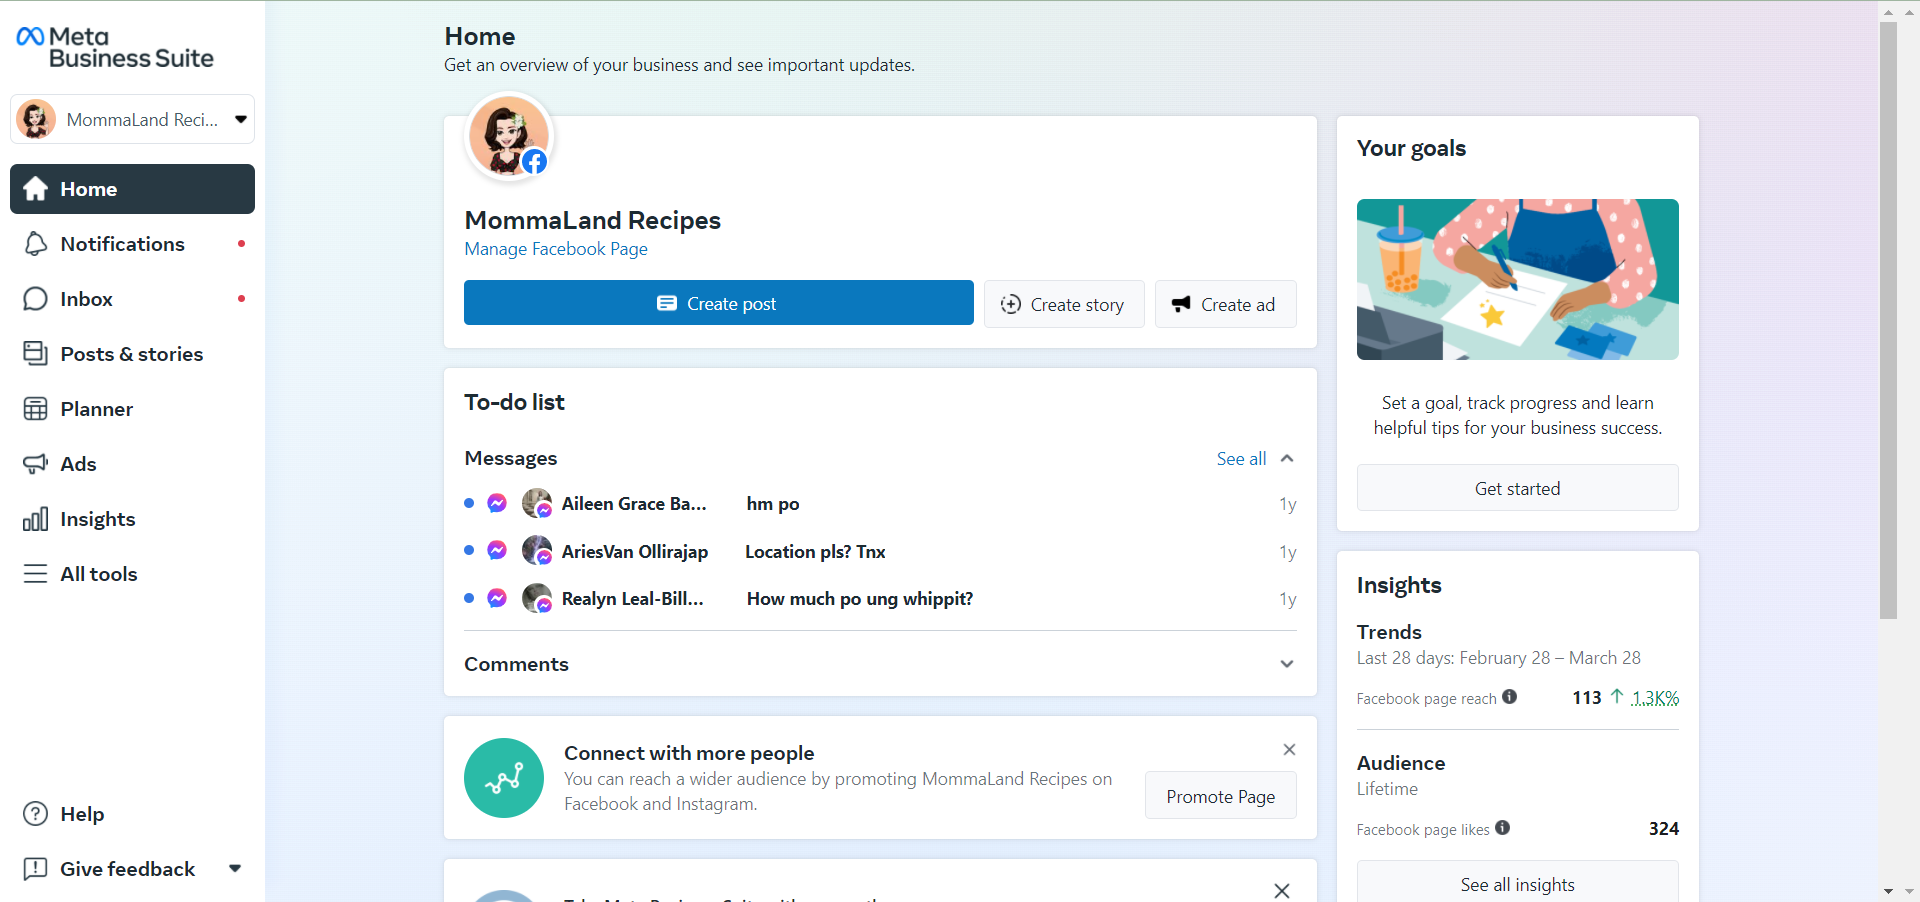The height and width of the screenshot is (902, 1920).
Task: Dismiss the partially visible bottom card
Action: point(1282,891)
